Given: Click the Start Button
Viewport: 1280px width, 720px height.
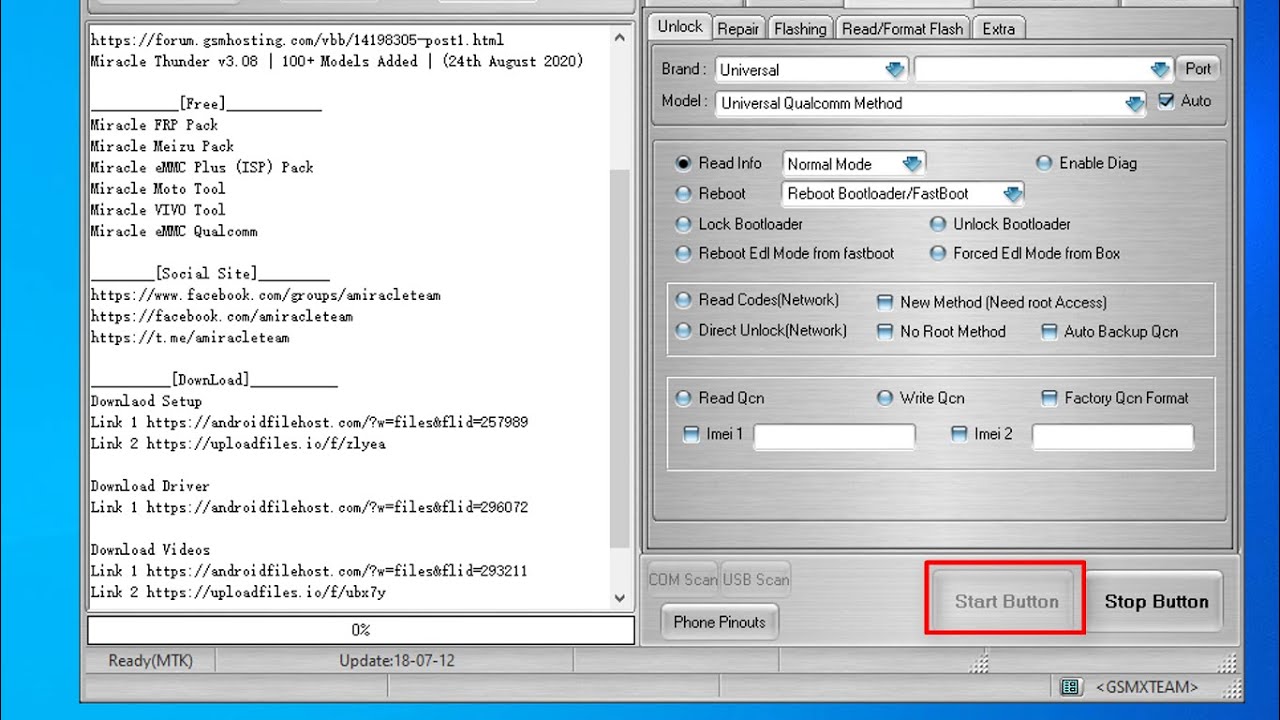Looking at the screenshot, I should [1006, 601].
